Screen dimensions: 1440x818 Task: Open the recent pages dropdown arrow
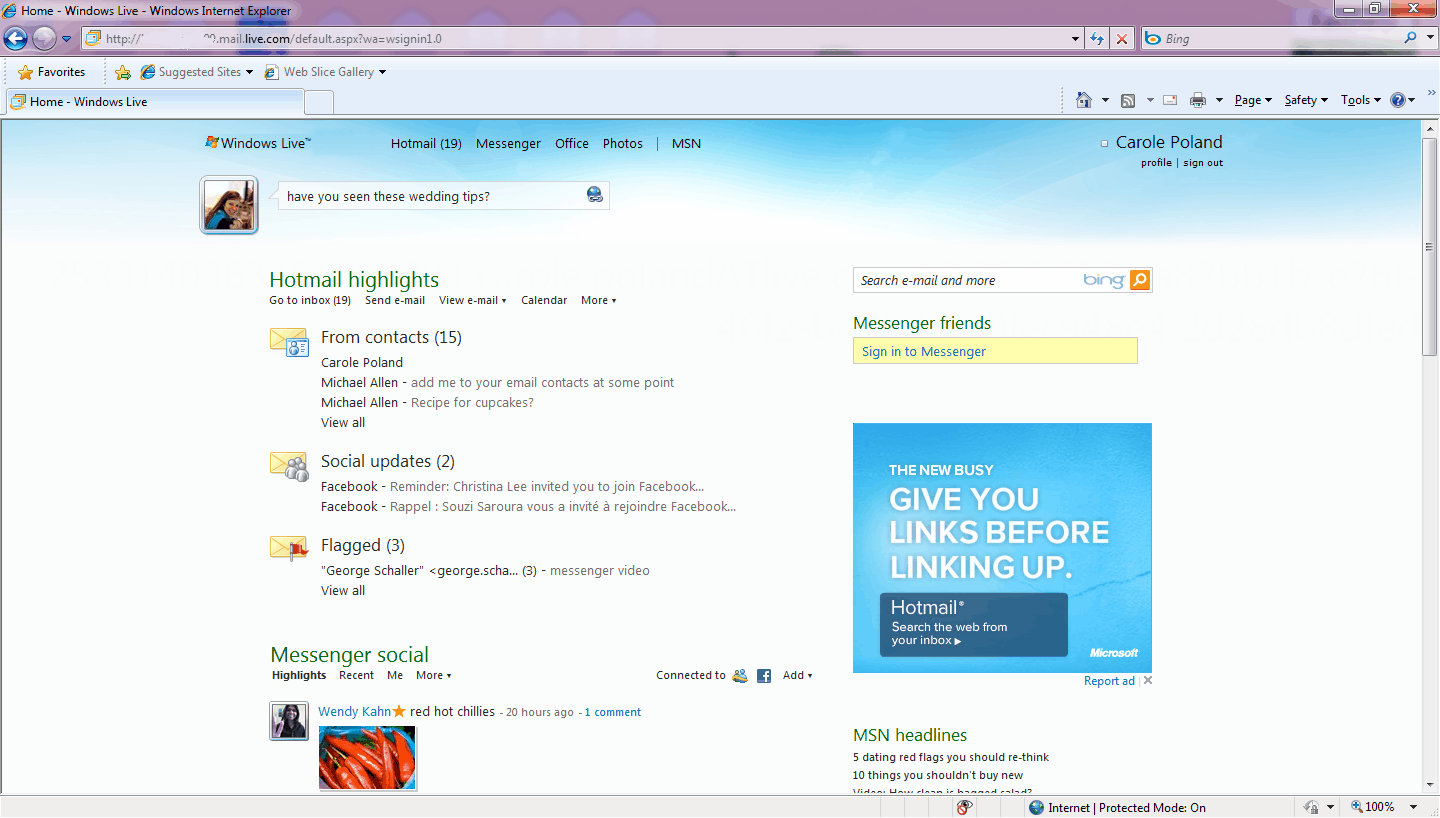66,39
